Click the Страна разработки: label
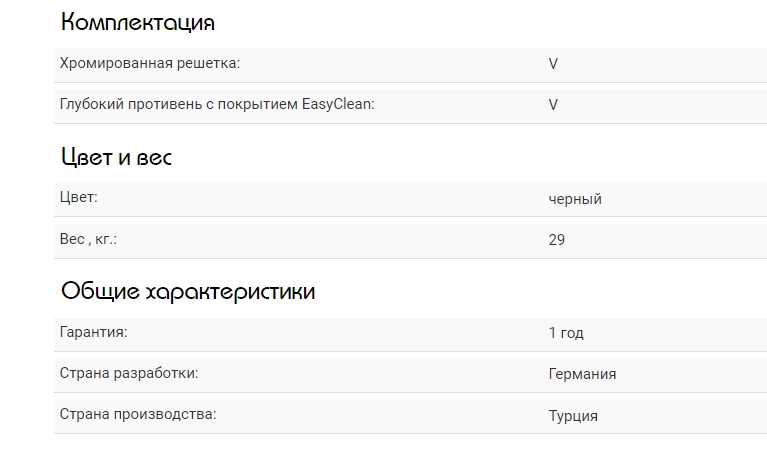The width and height of the screenshot is (767, 464). (129, 372)
